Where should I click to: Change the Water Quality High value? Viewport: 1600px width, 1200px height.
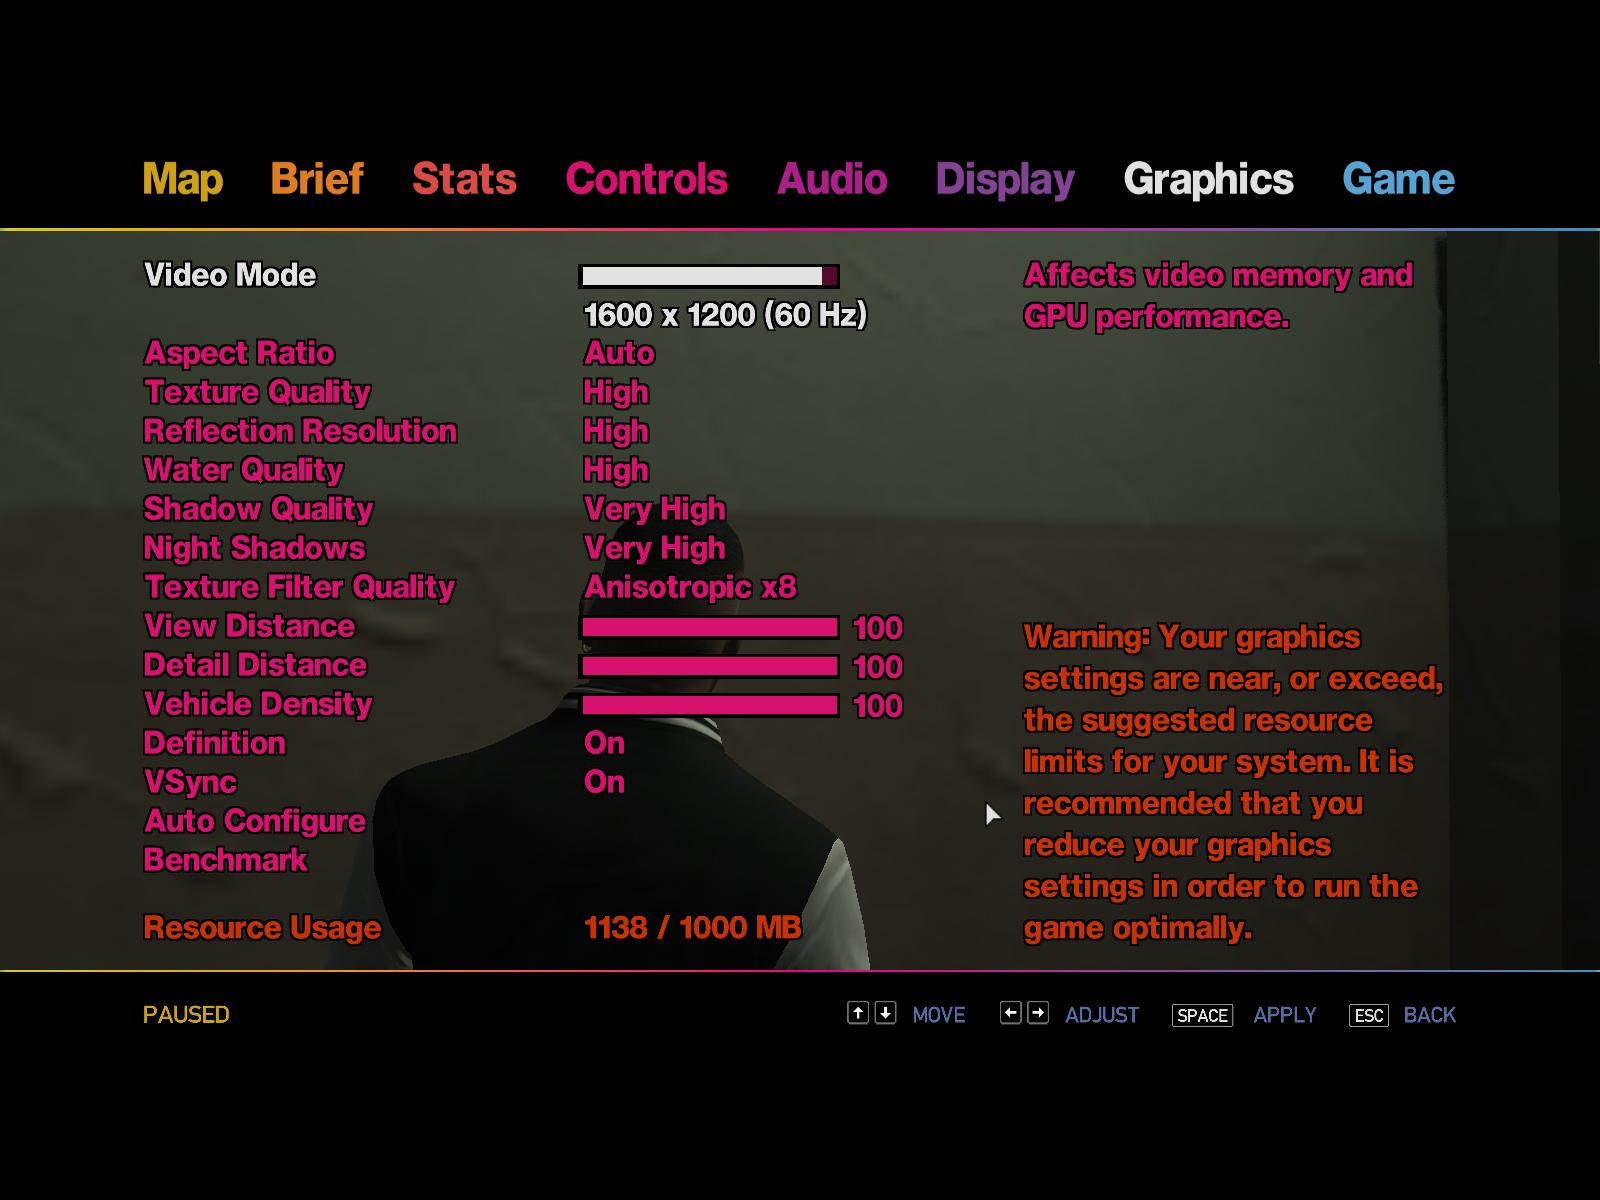pyautogui.click(x=616, y=470)
